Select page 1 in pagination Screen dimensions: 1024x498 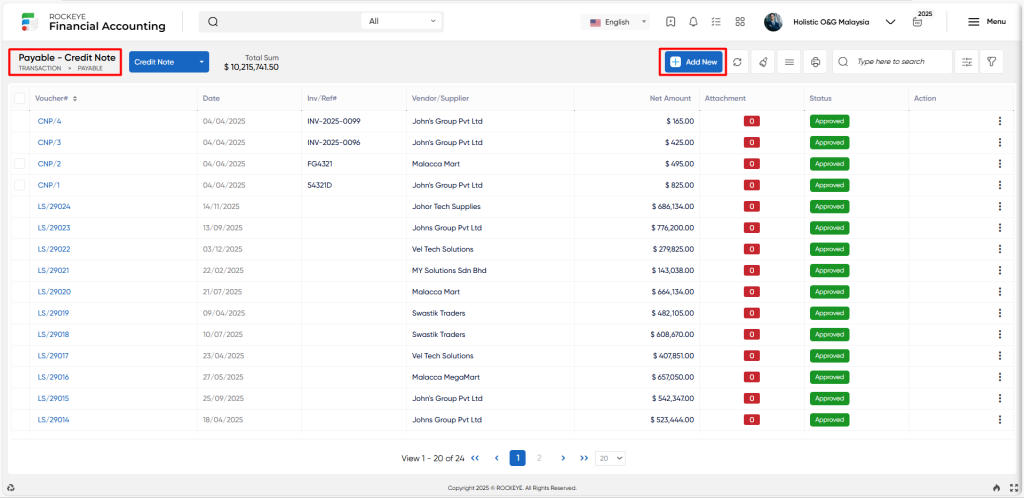click(x=518, y=458)
